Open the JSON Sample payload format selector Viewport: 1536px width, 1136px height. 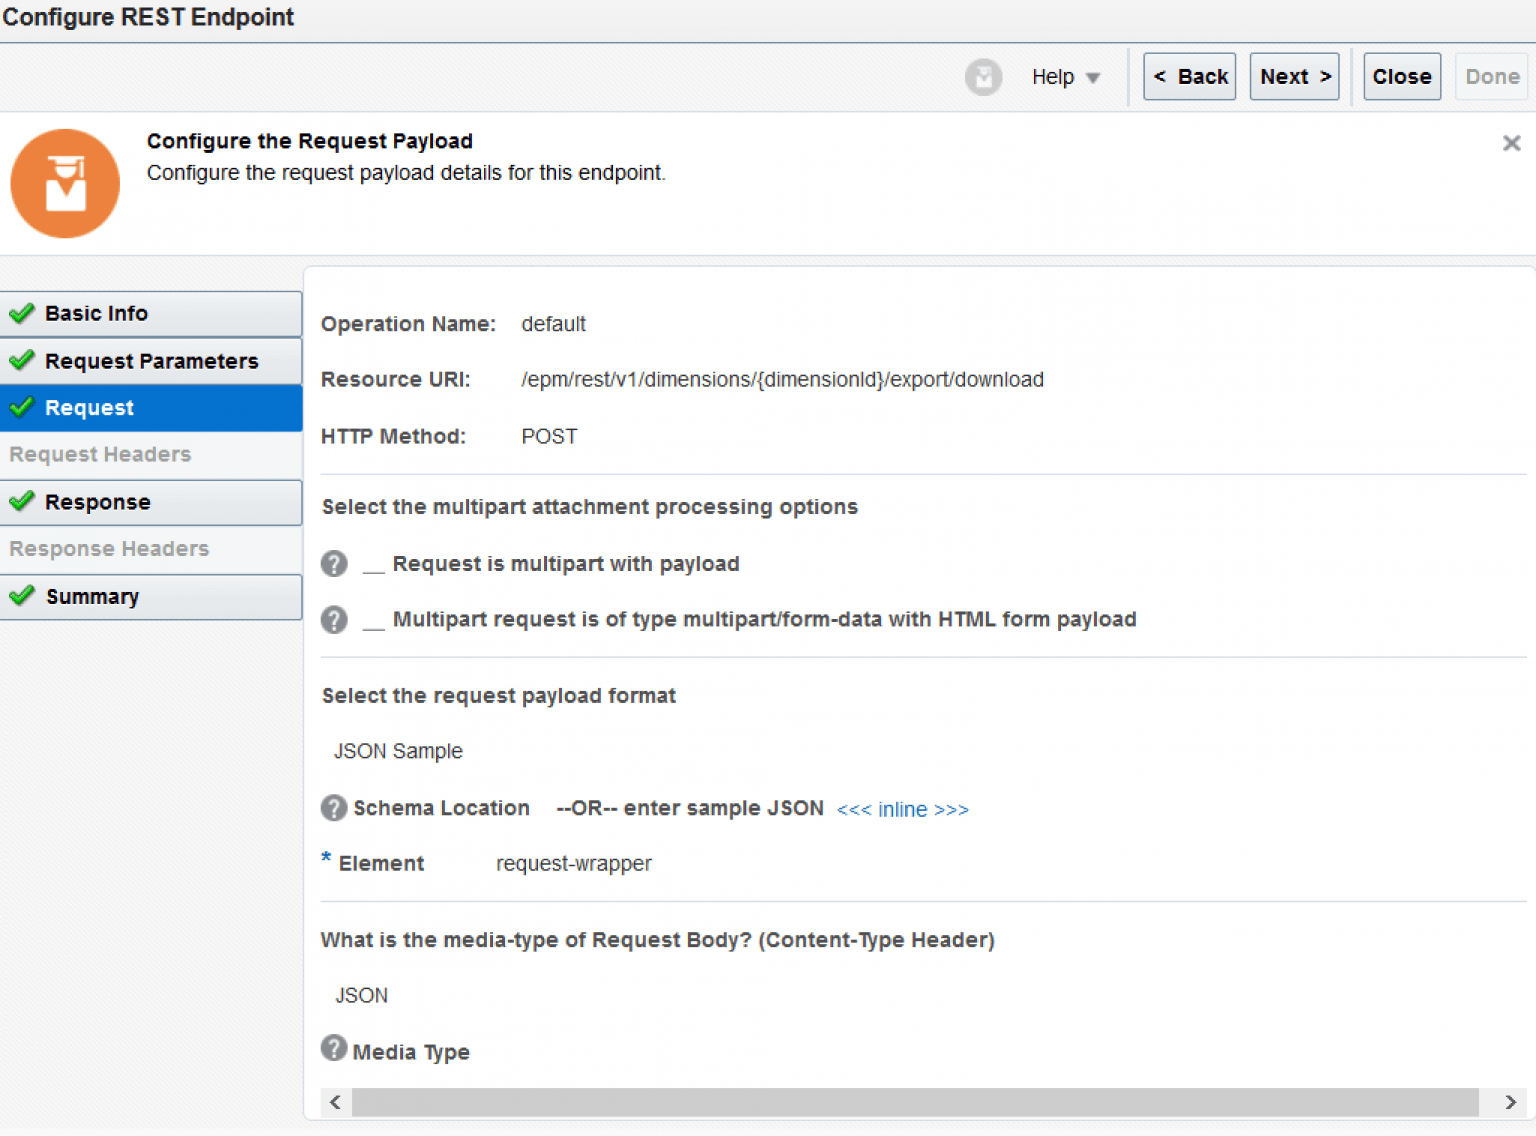tap(397, 751)
